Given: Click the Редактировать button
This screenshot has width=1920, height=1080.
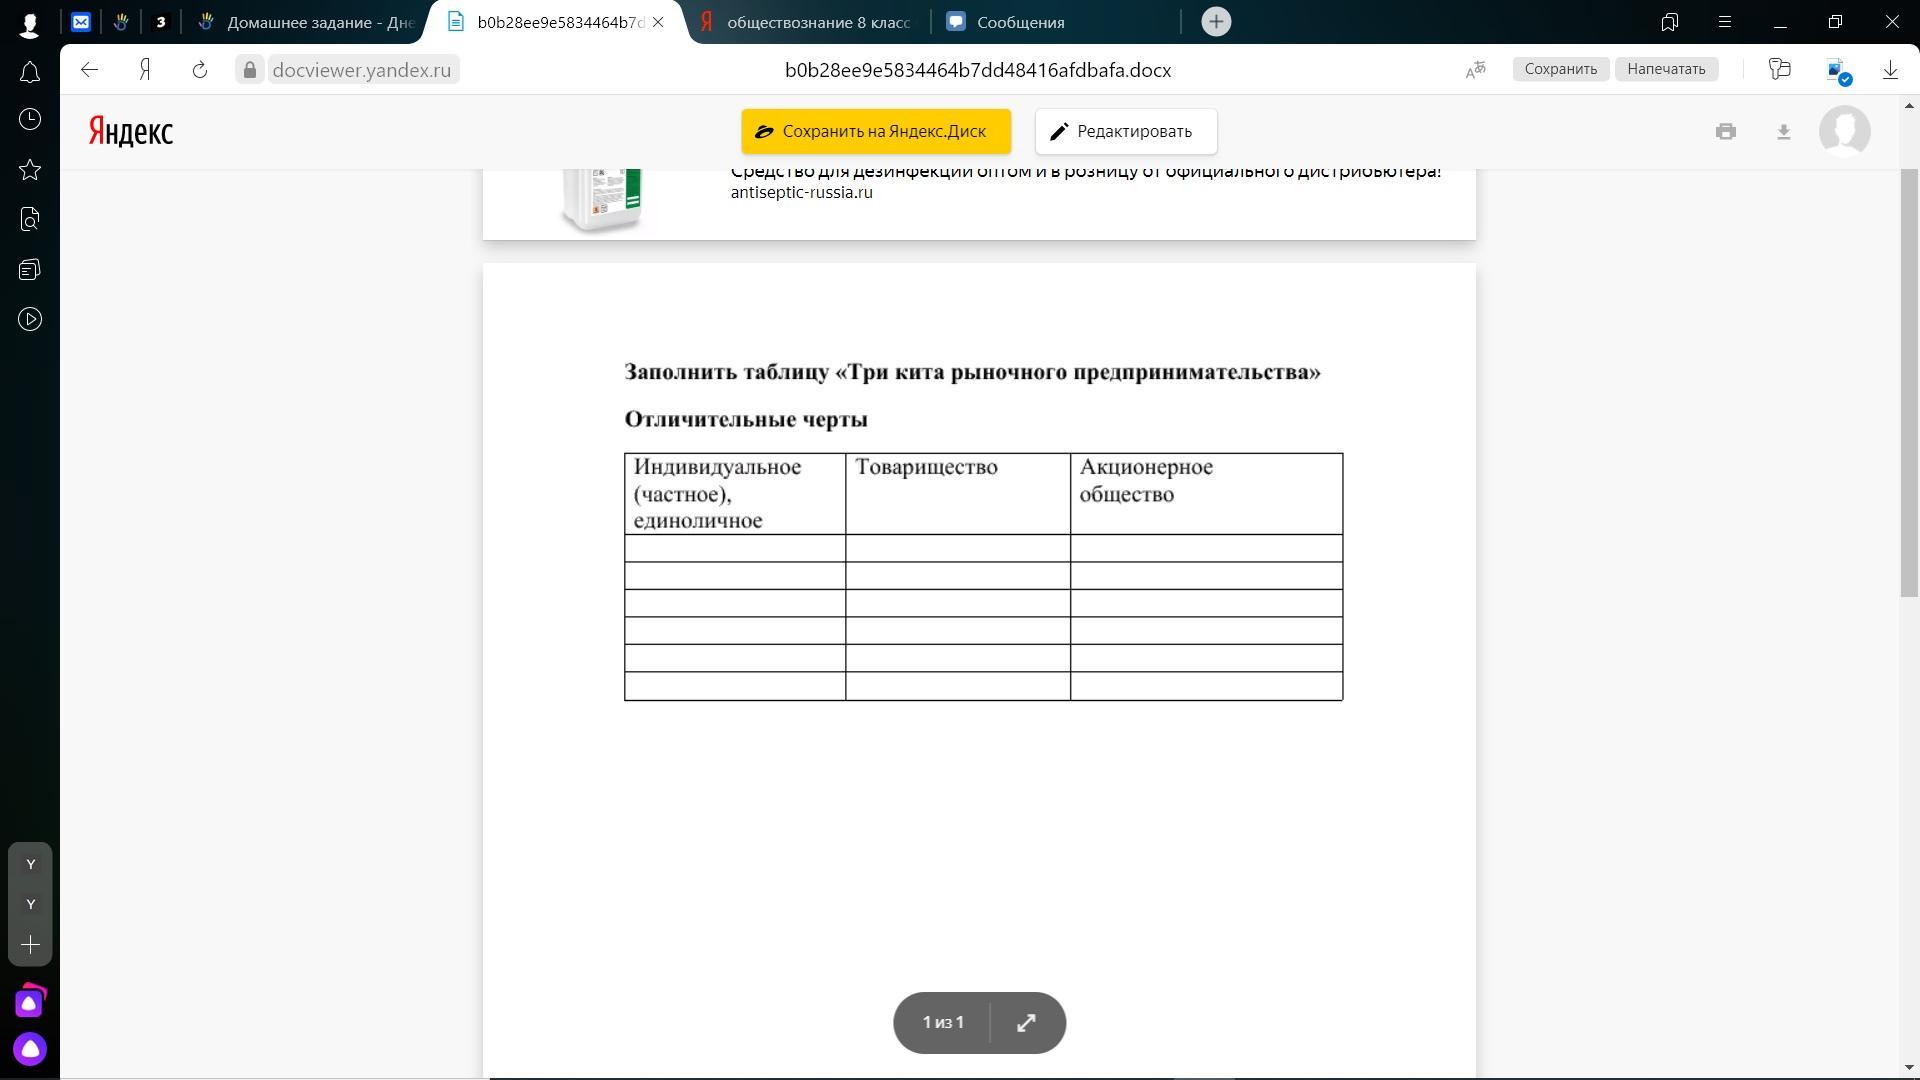Looking at the screenshot, I should pos(1126,132).
